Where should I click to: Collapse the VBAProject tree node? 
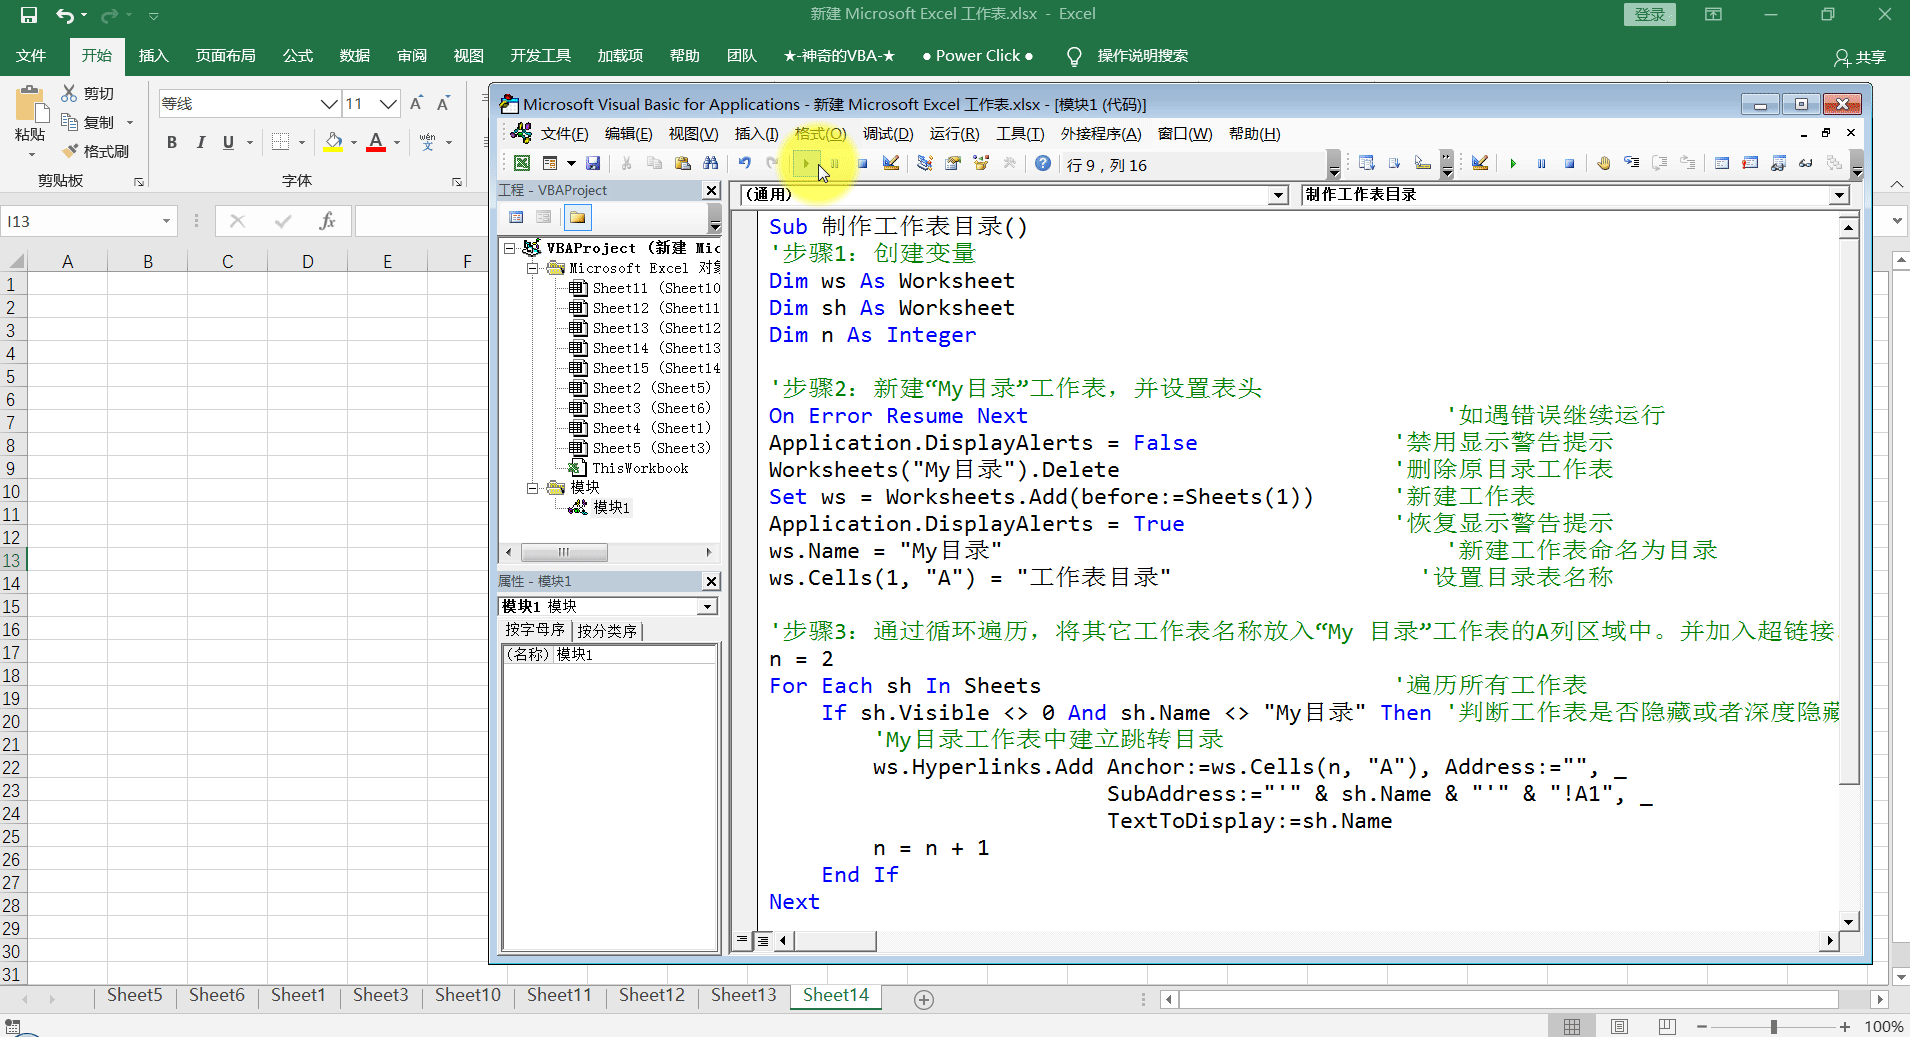(x=510, y=247)
